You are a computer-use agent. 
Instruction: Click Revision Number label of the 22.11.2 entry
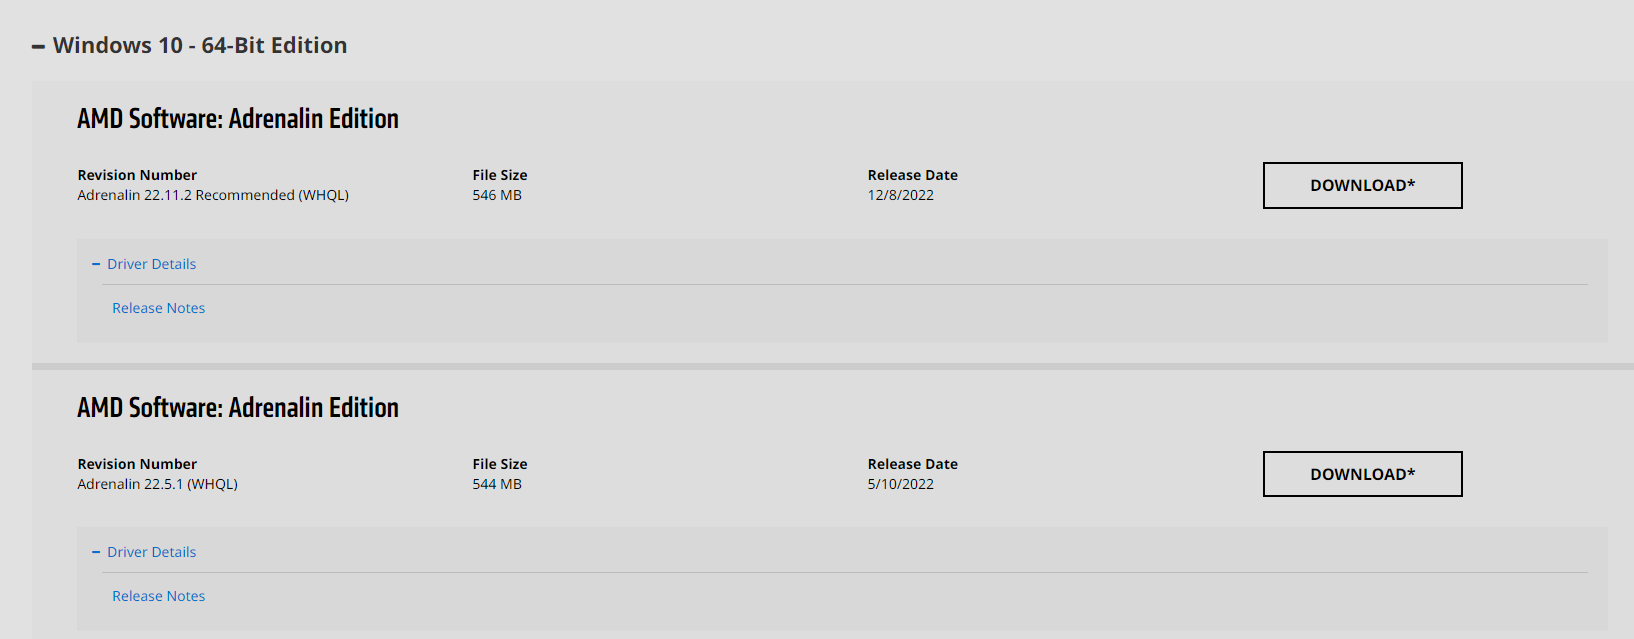point(137,175)
